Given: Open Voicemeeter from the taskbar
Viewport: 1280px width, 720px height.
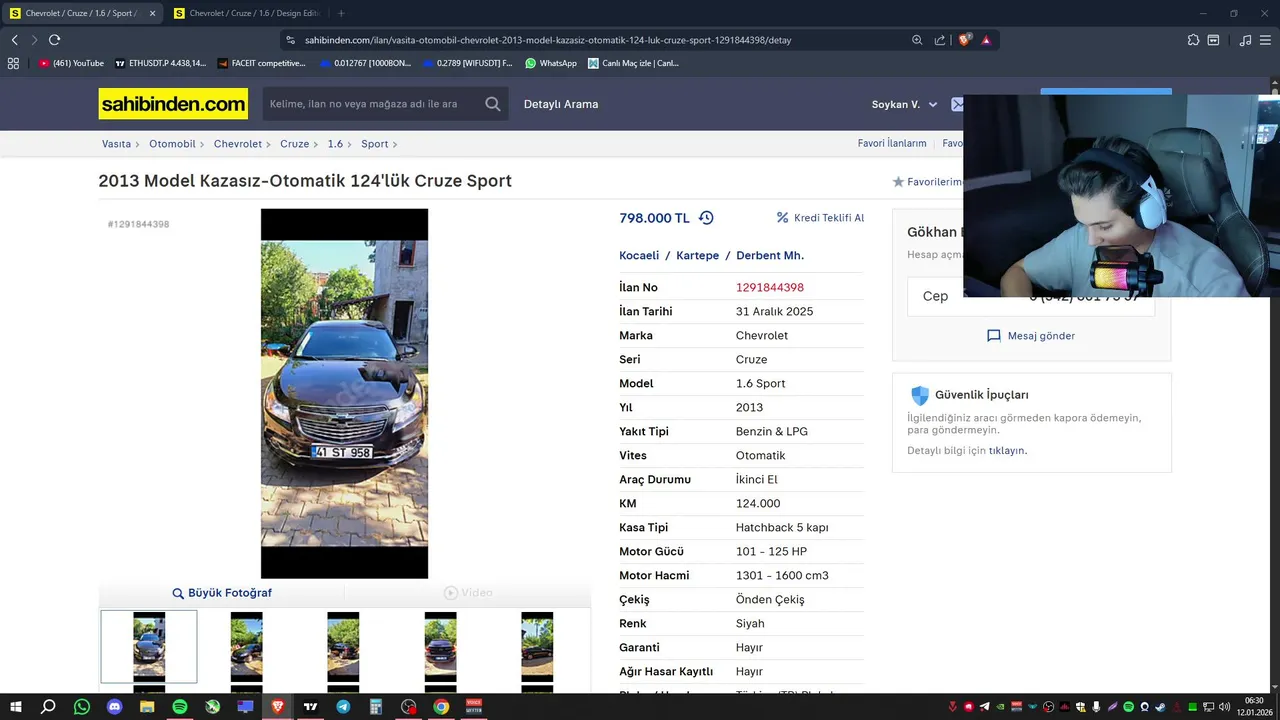Looking at the screenshot, I should (x=474, y=707).
